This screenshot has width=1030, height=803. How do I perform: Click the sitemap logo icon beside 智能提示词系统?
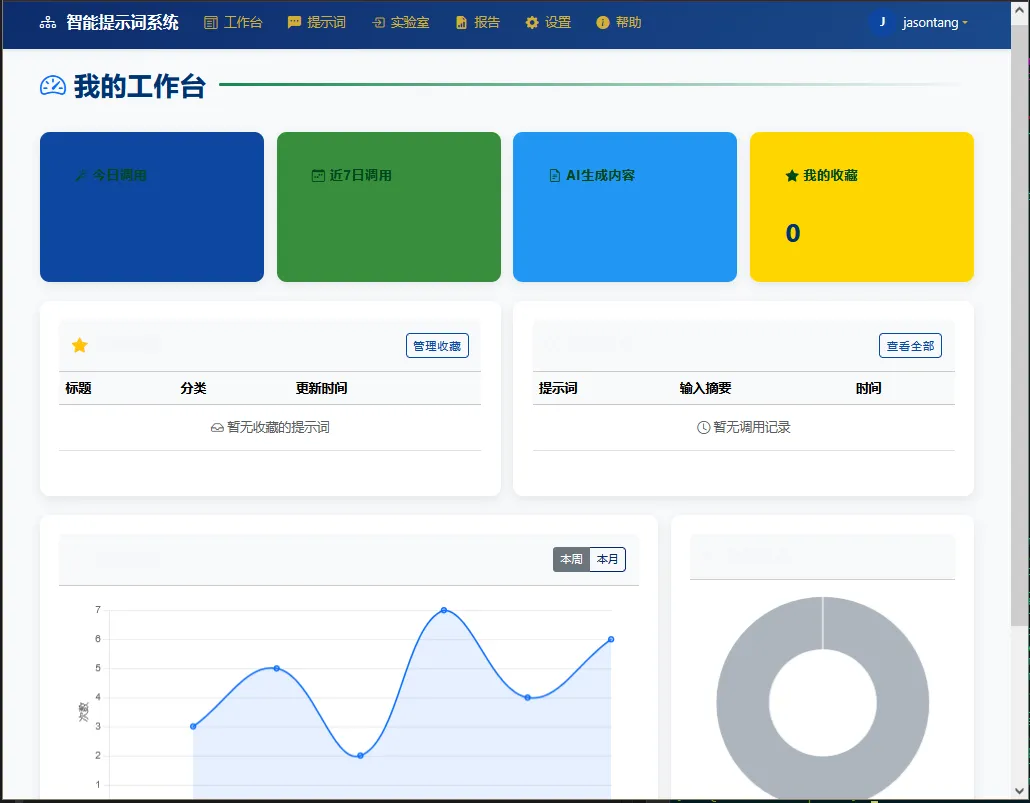(48, 23)
